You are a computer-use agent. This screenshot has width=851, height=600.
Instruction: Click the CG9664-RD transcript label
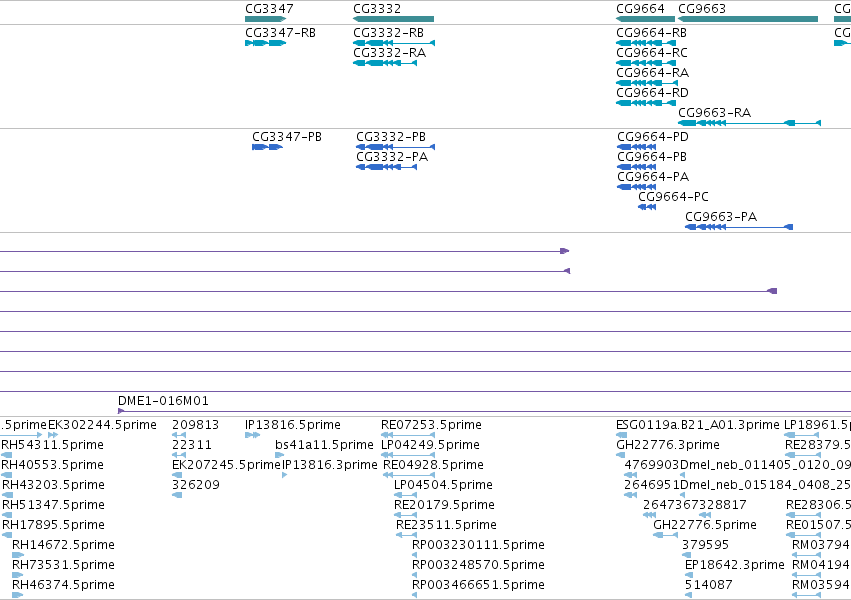pyautogui.click(x=652, y=93)
